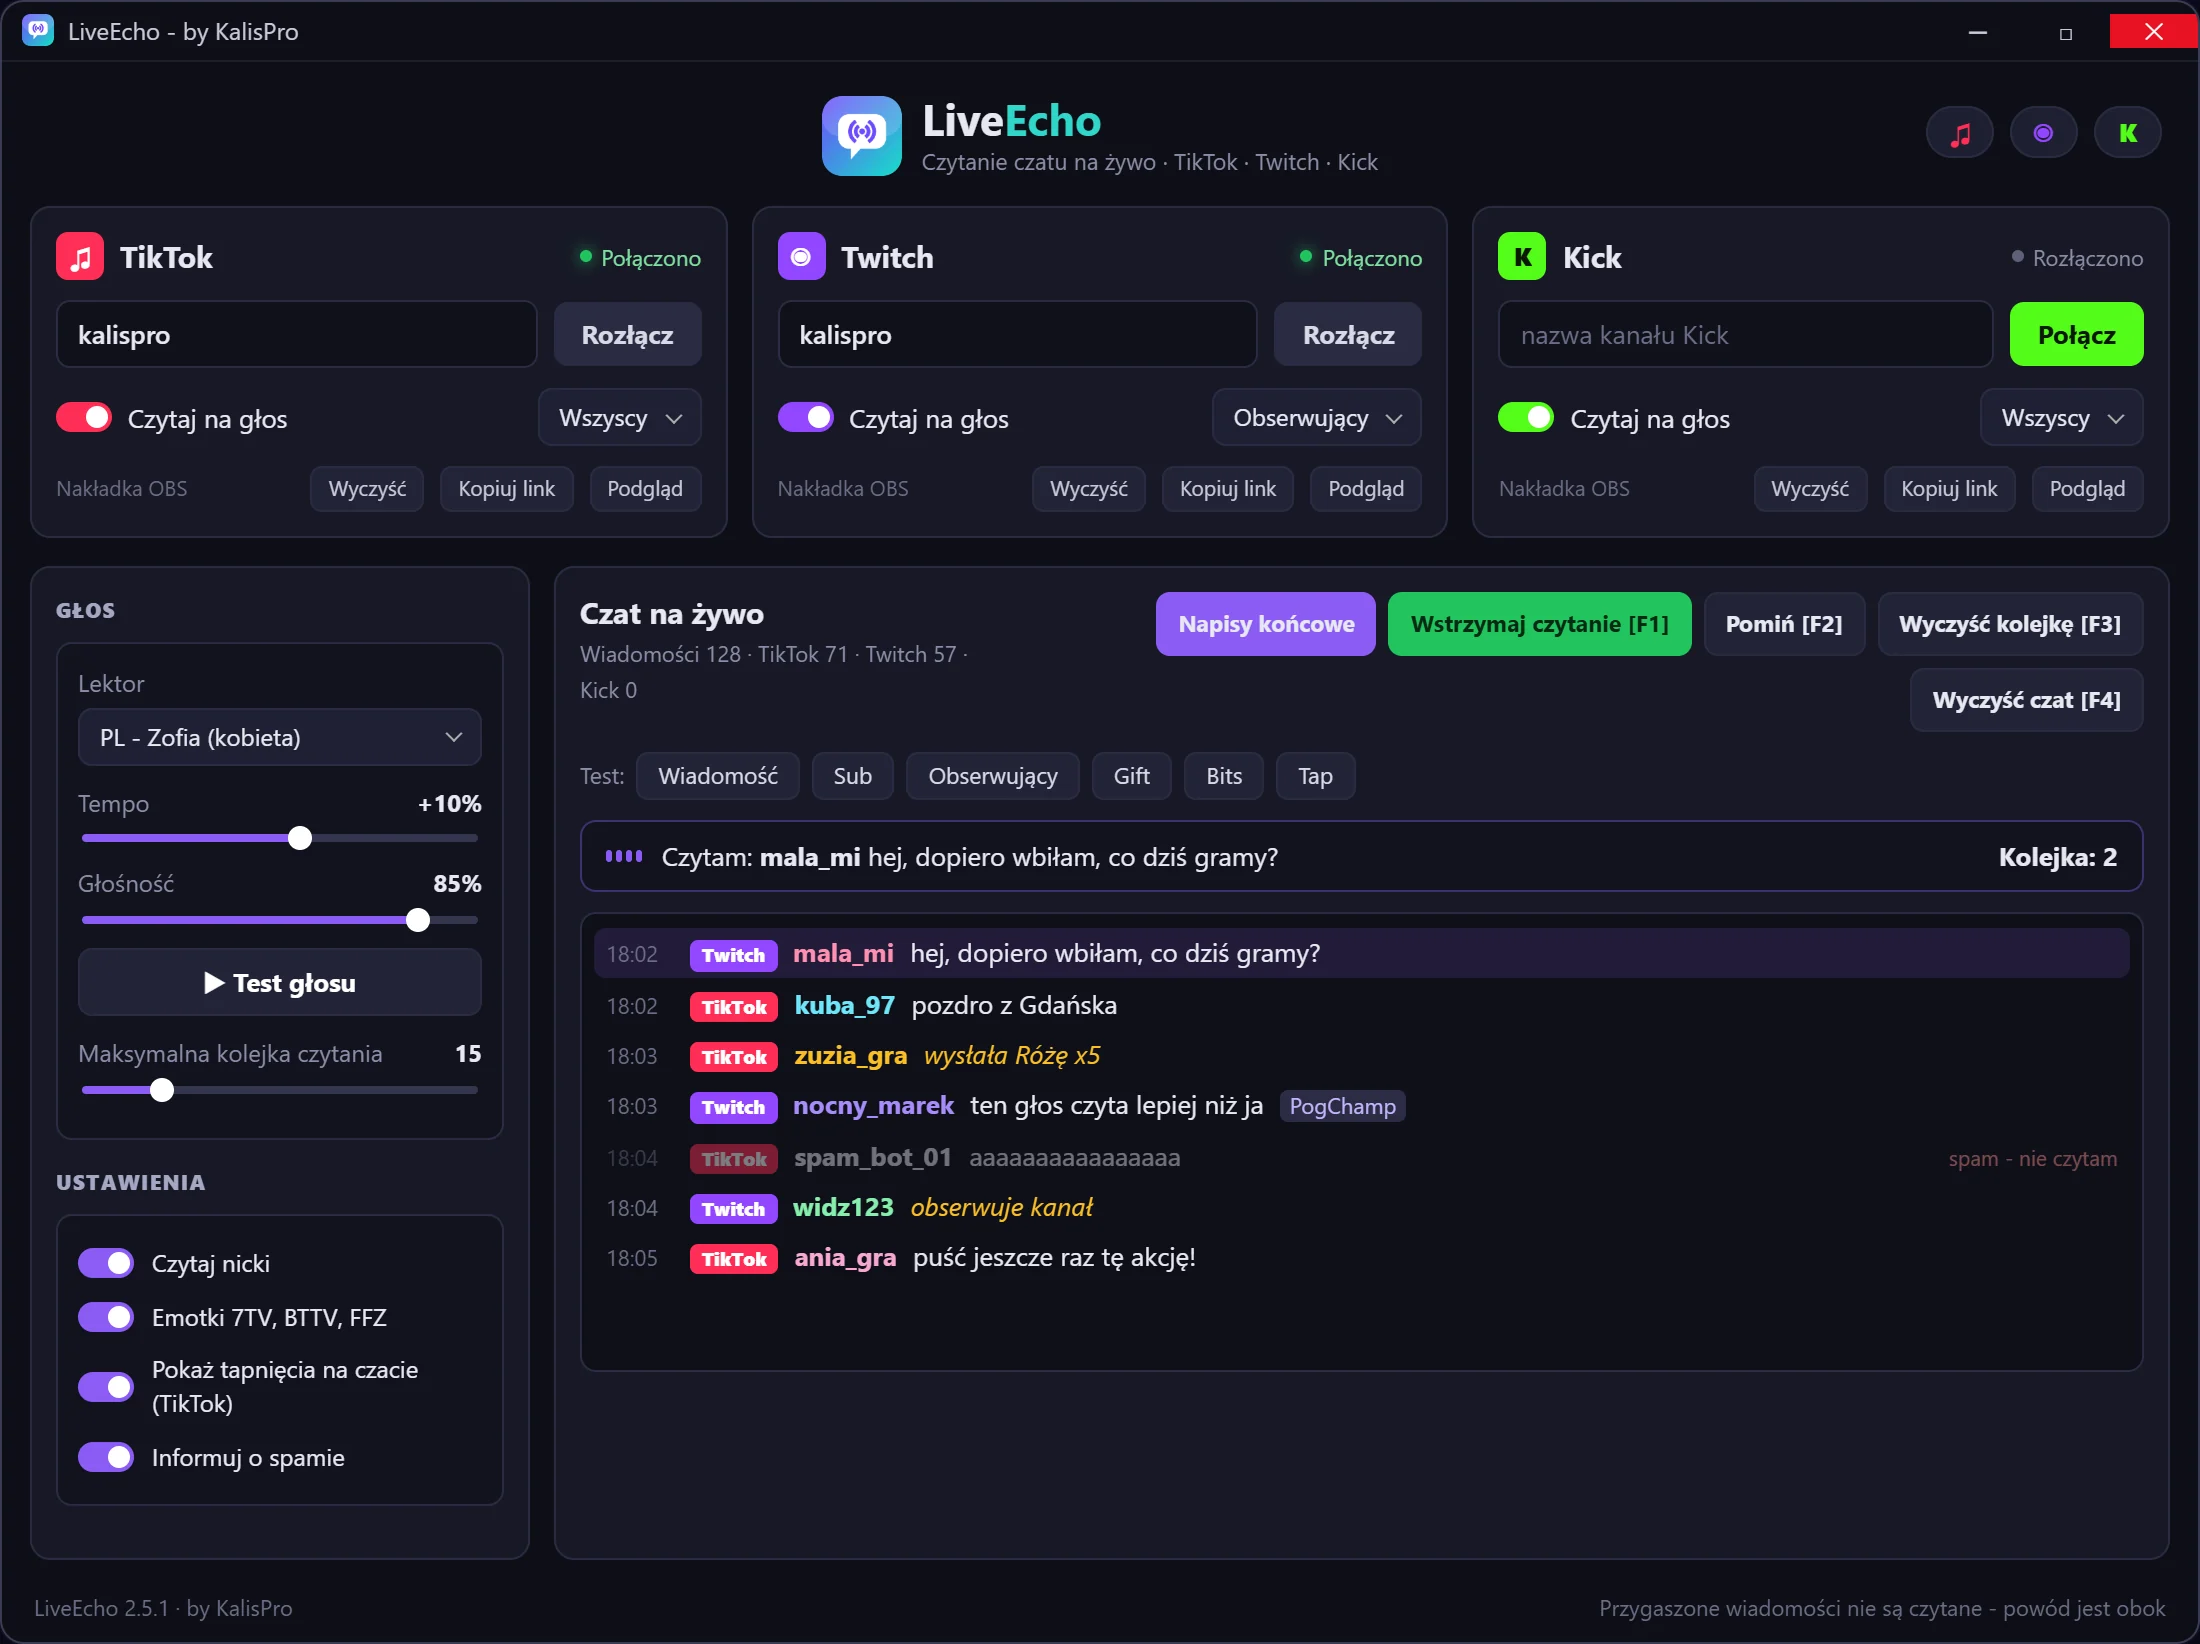Disable the Czytaj nicki setting
Image resolution: width=2200 pixels, height=1644 pixels.
point(106,1264)
